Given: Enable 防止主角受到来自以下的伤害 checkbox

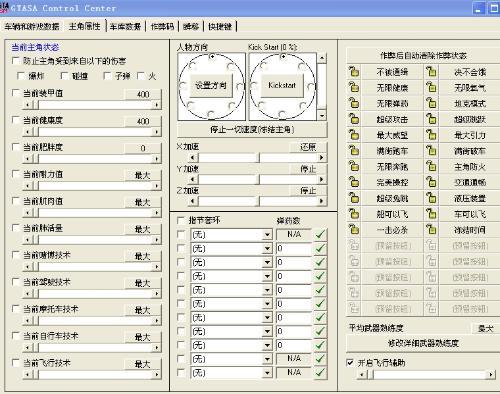Looking at the screenshot, I should [15, 61].
